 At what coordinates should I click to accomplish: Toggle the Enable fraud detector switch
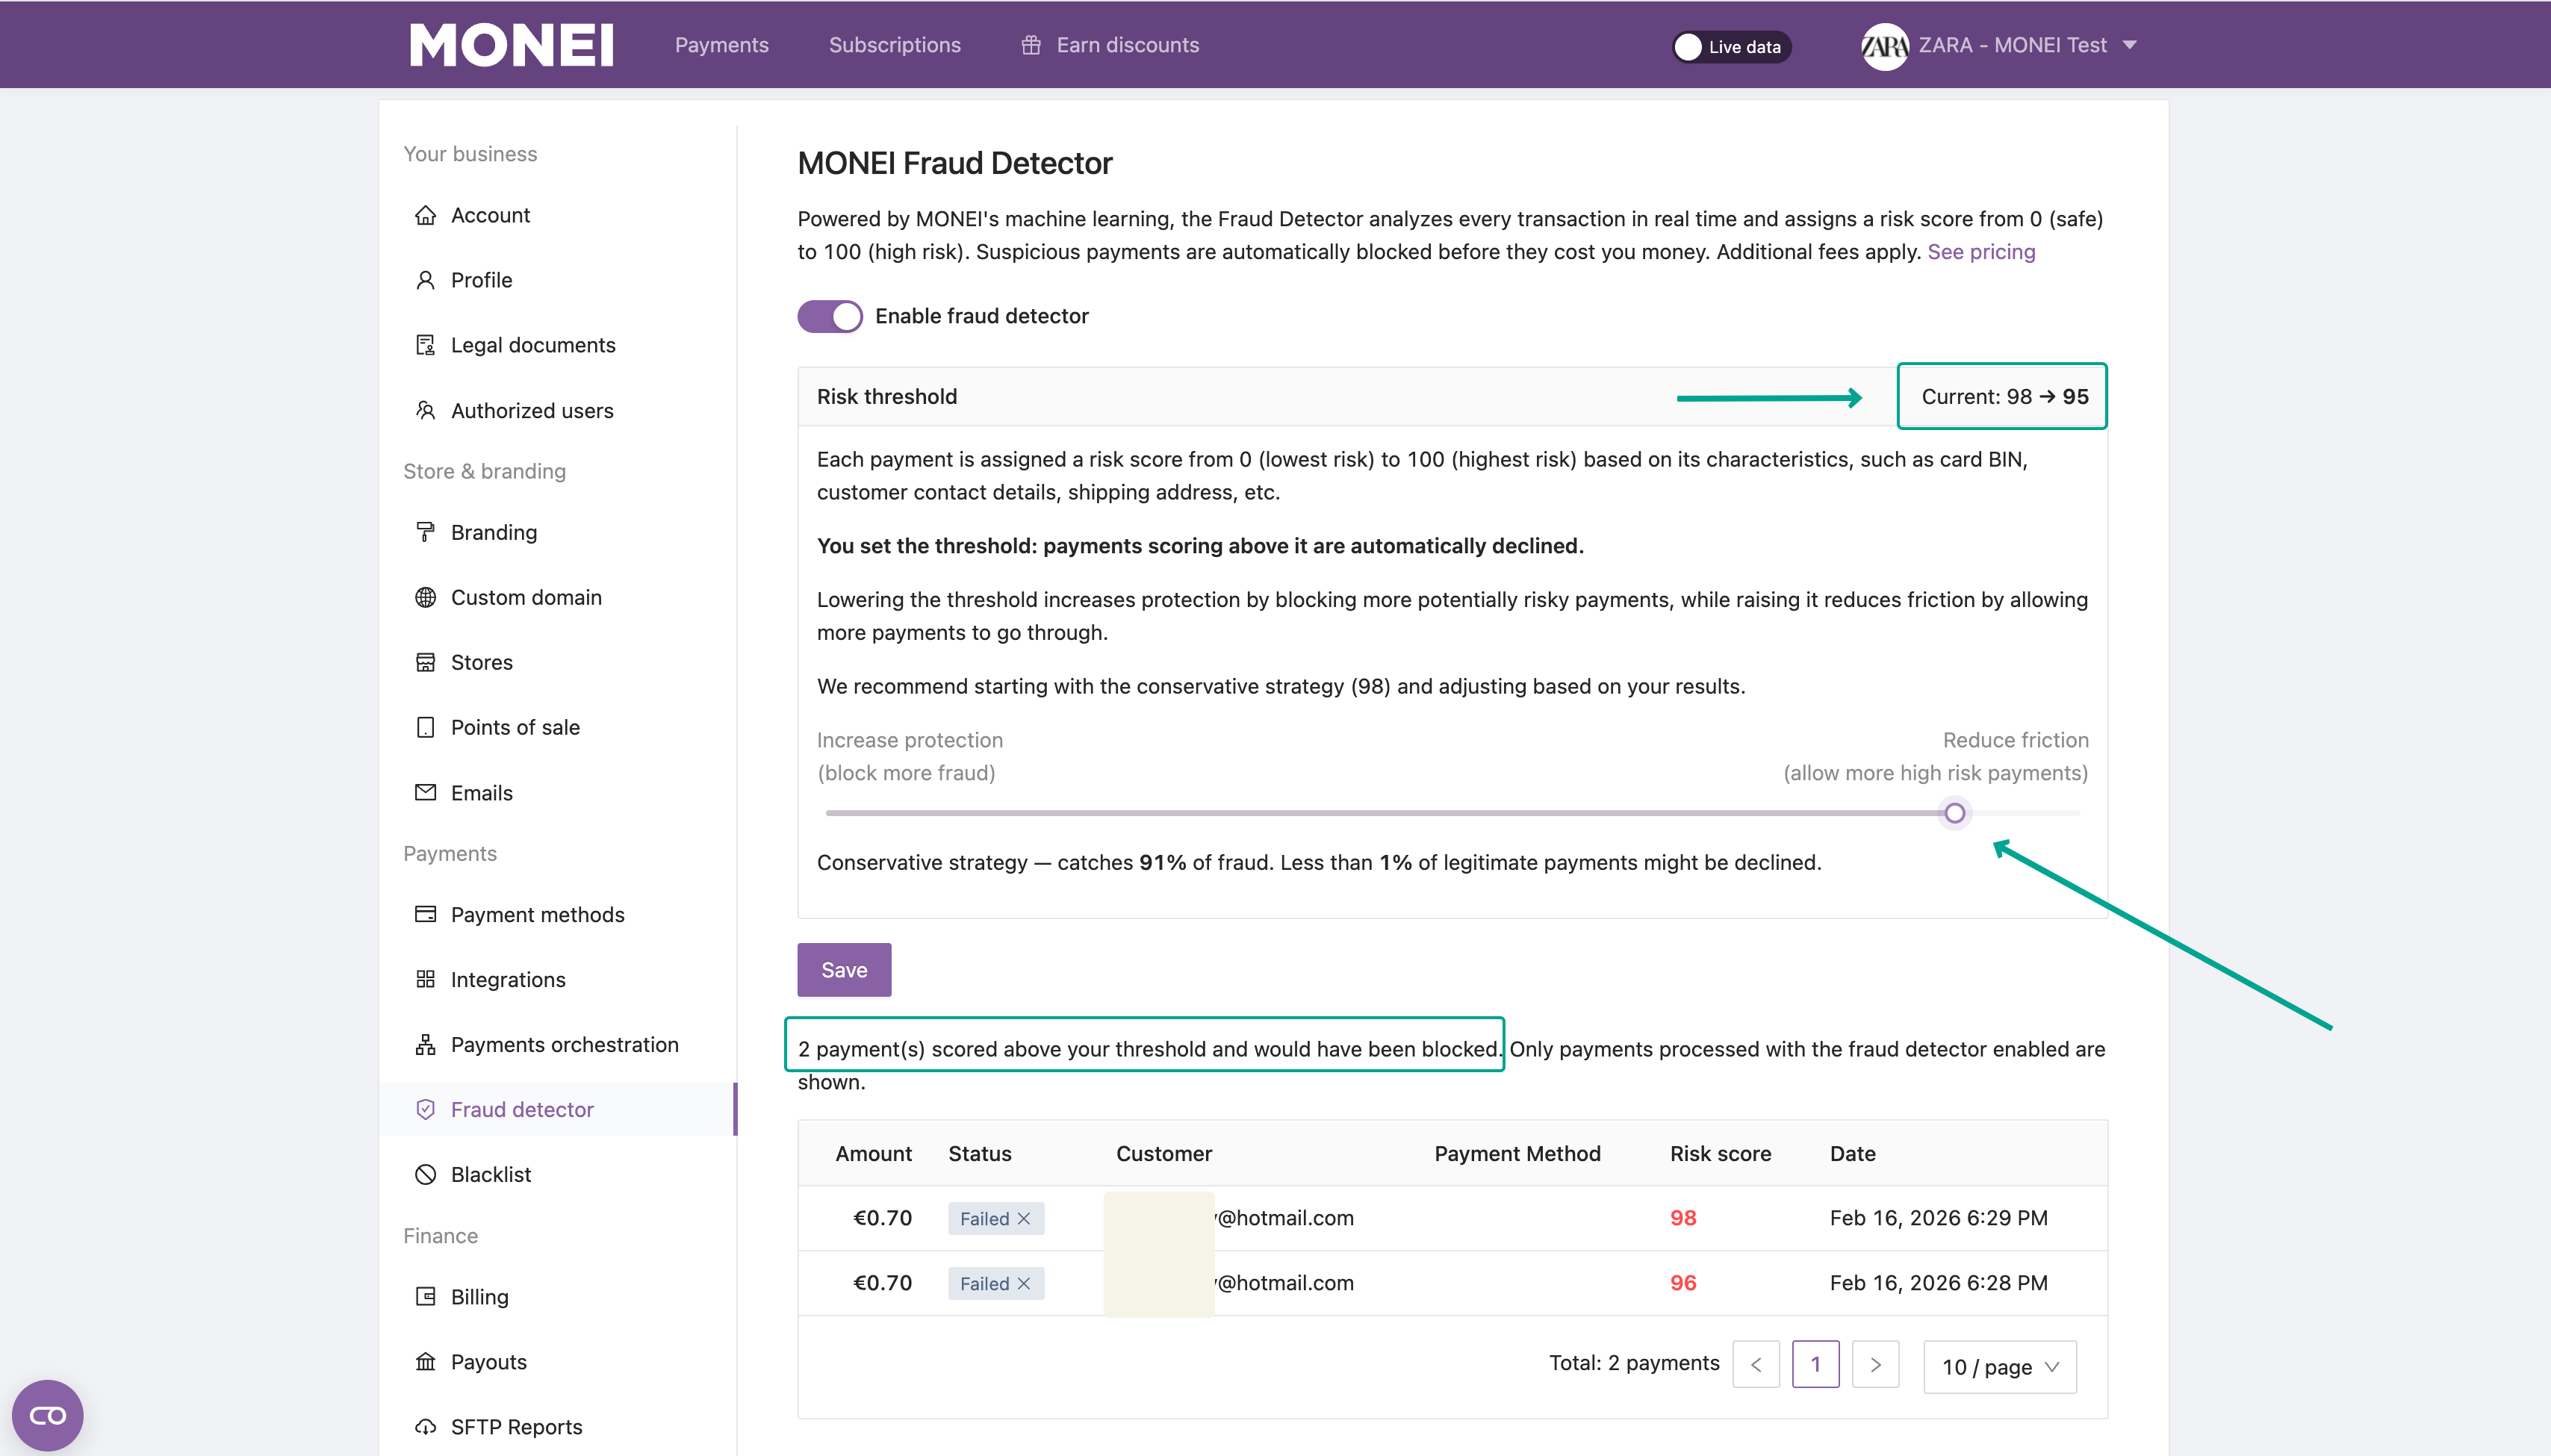[829, 316]
